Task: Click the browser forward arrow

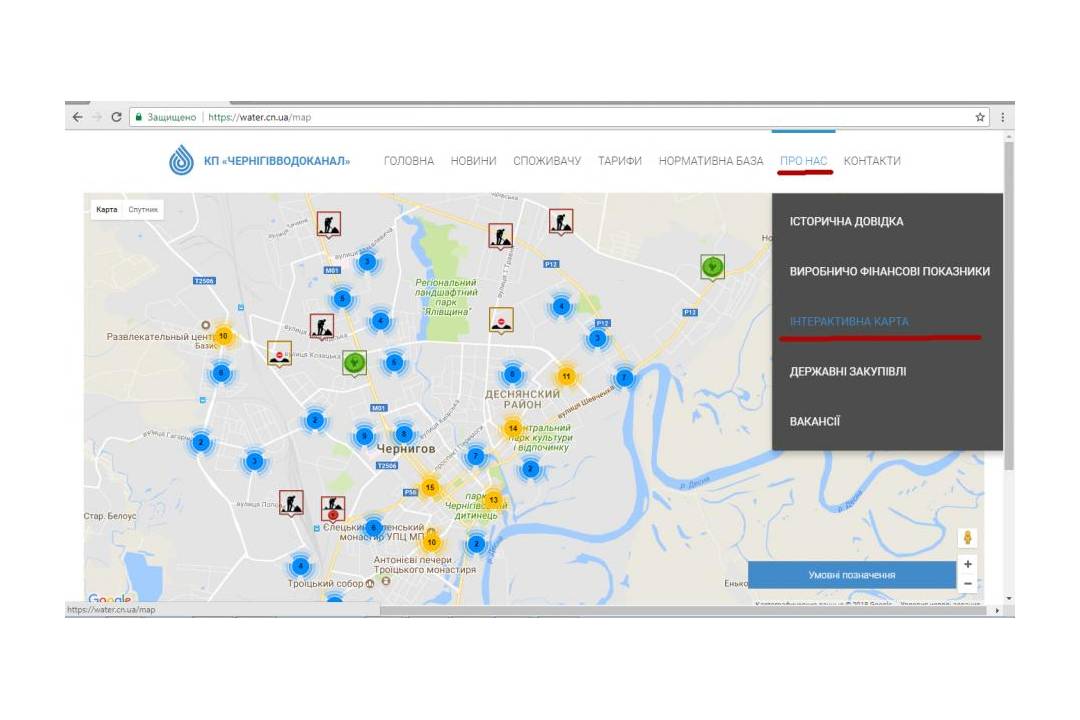Action: 97,117
